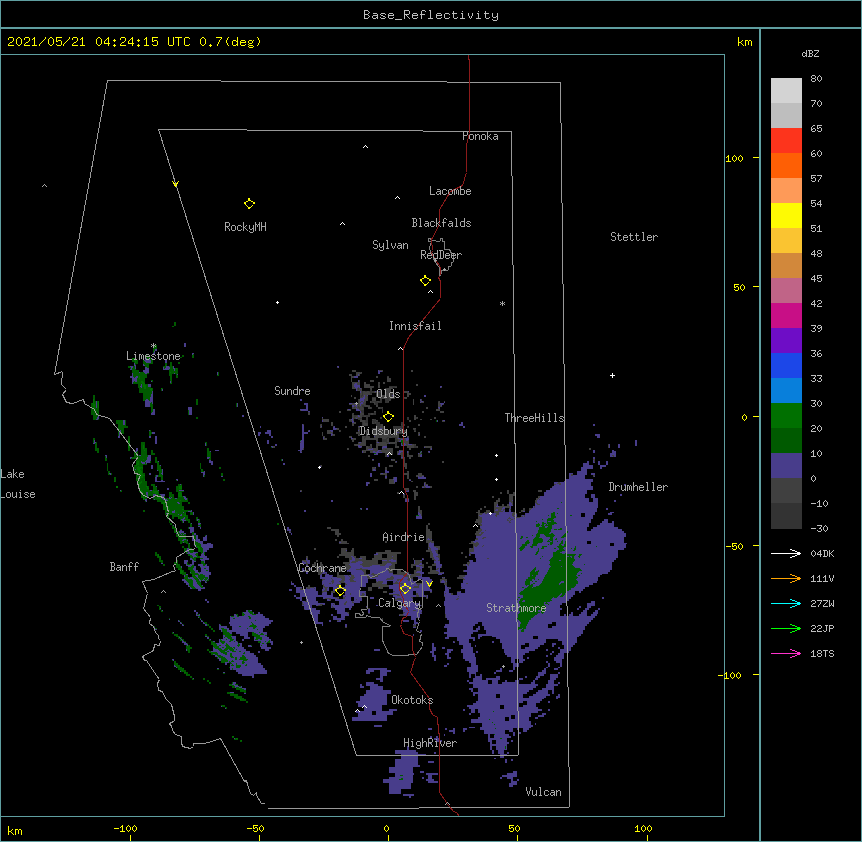Select the red 65 dBZ color swatch
Screen dimensions: 862x842
point(786,140)
